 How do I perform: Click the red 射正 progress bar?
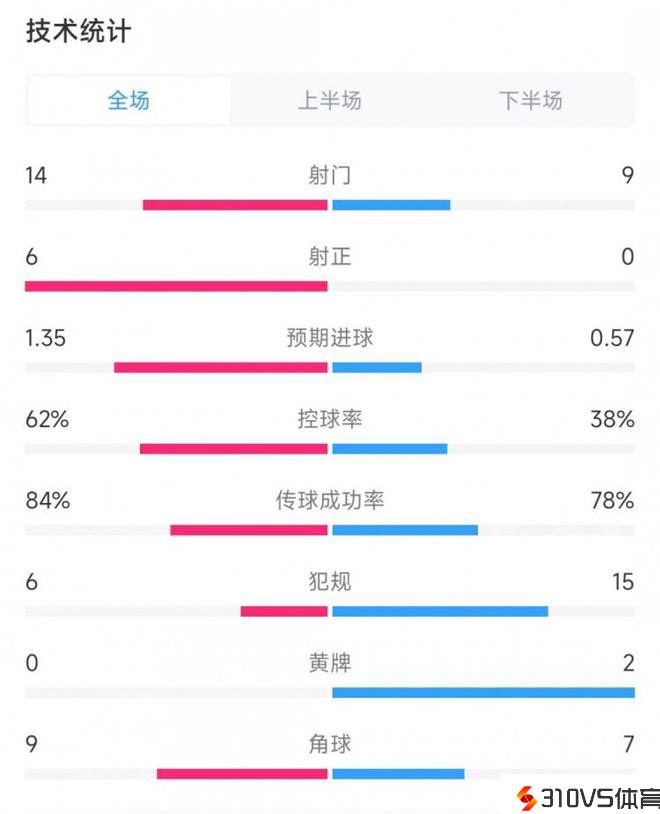tap(176, 286)
